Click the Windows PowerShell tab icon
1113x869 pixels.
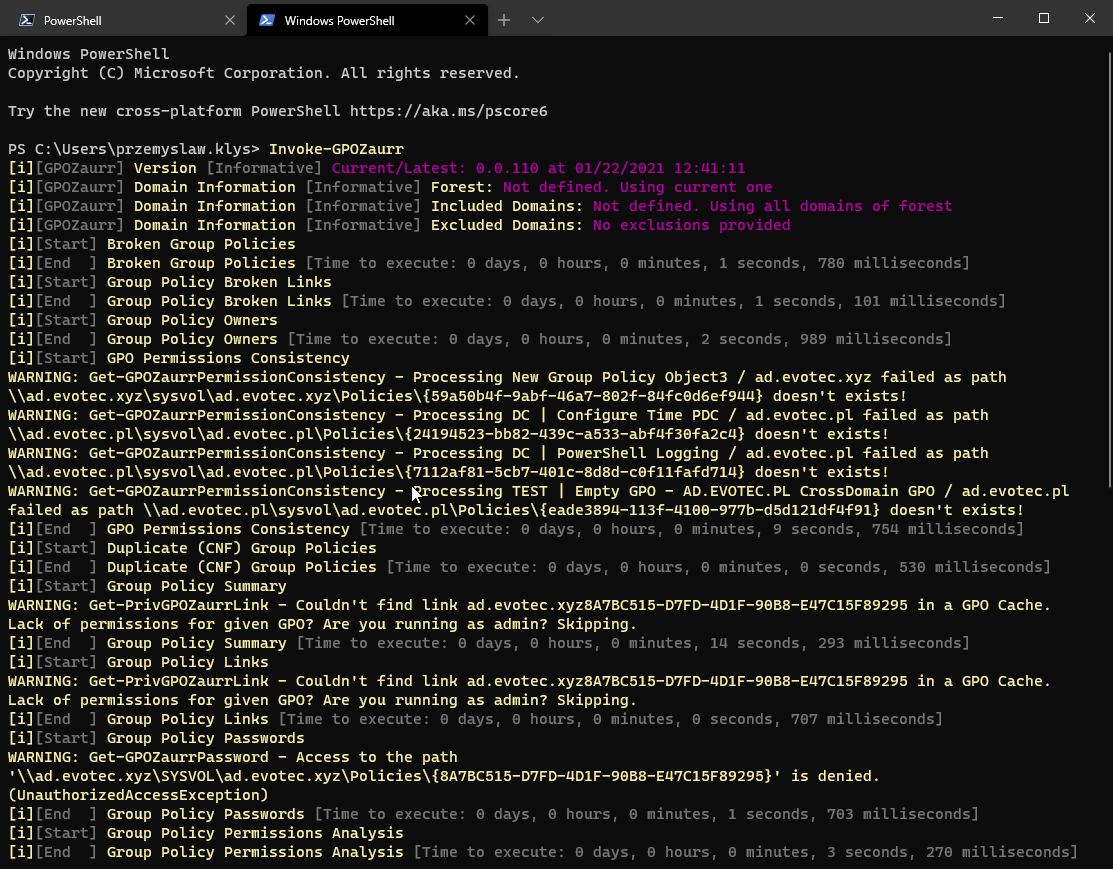click(267, 20)
